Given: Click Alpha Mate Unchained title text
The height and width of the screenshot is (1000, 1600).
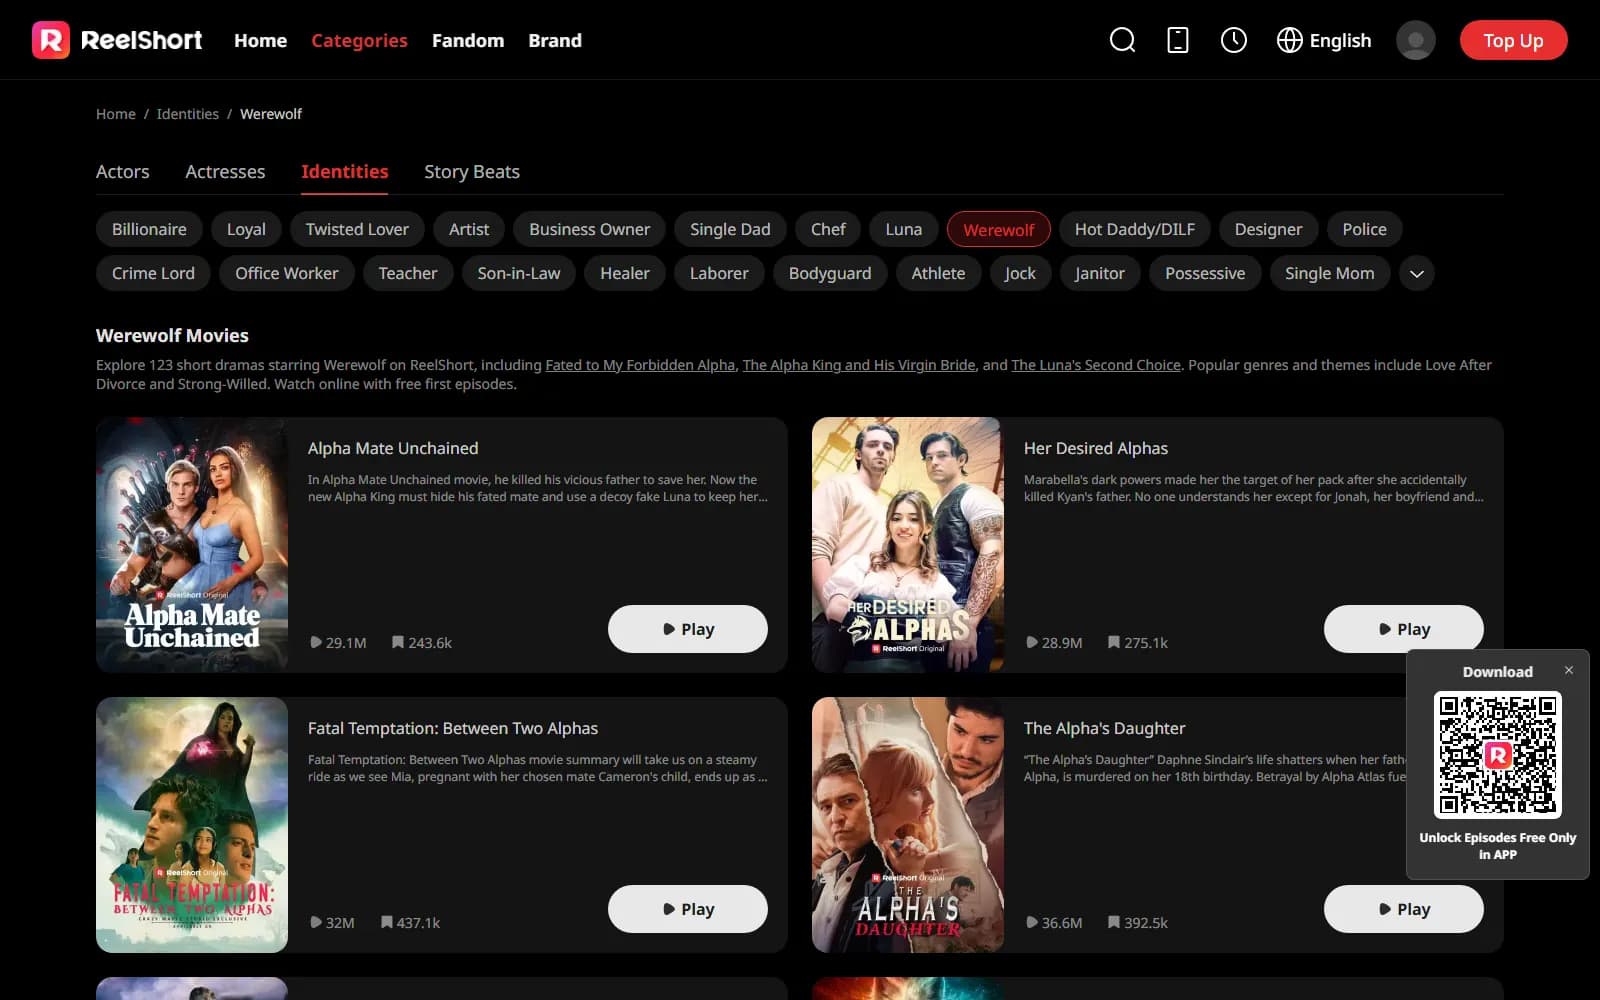Looking at the screenshot, I should (x=393, y=448).
